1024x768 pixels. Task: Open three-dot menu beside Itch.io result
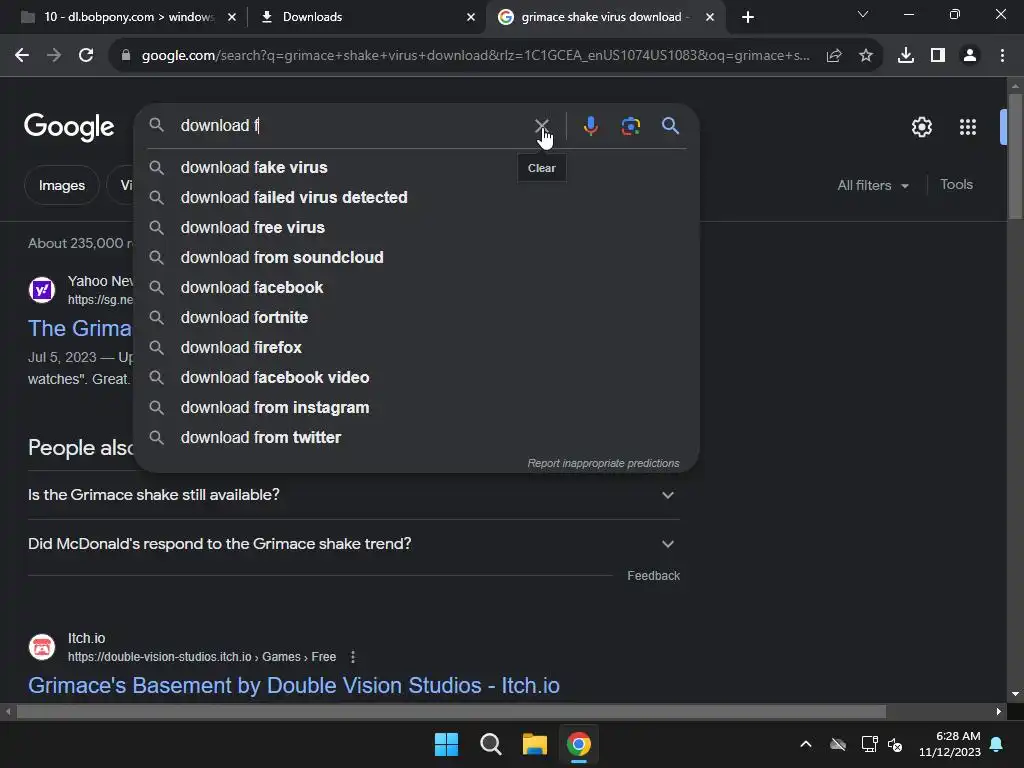[353, 657]
